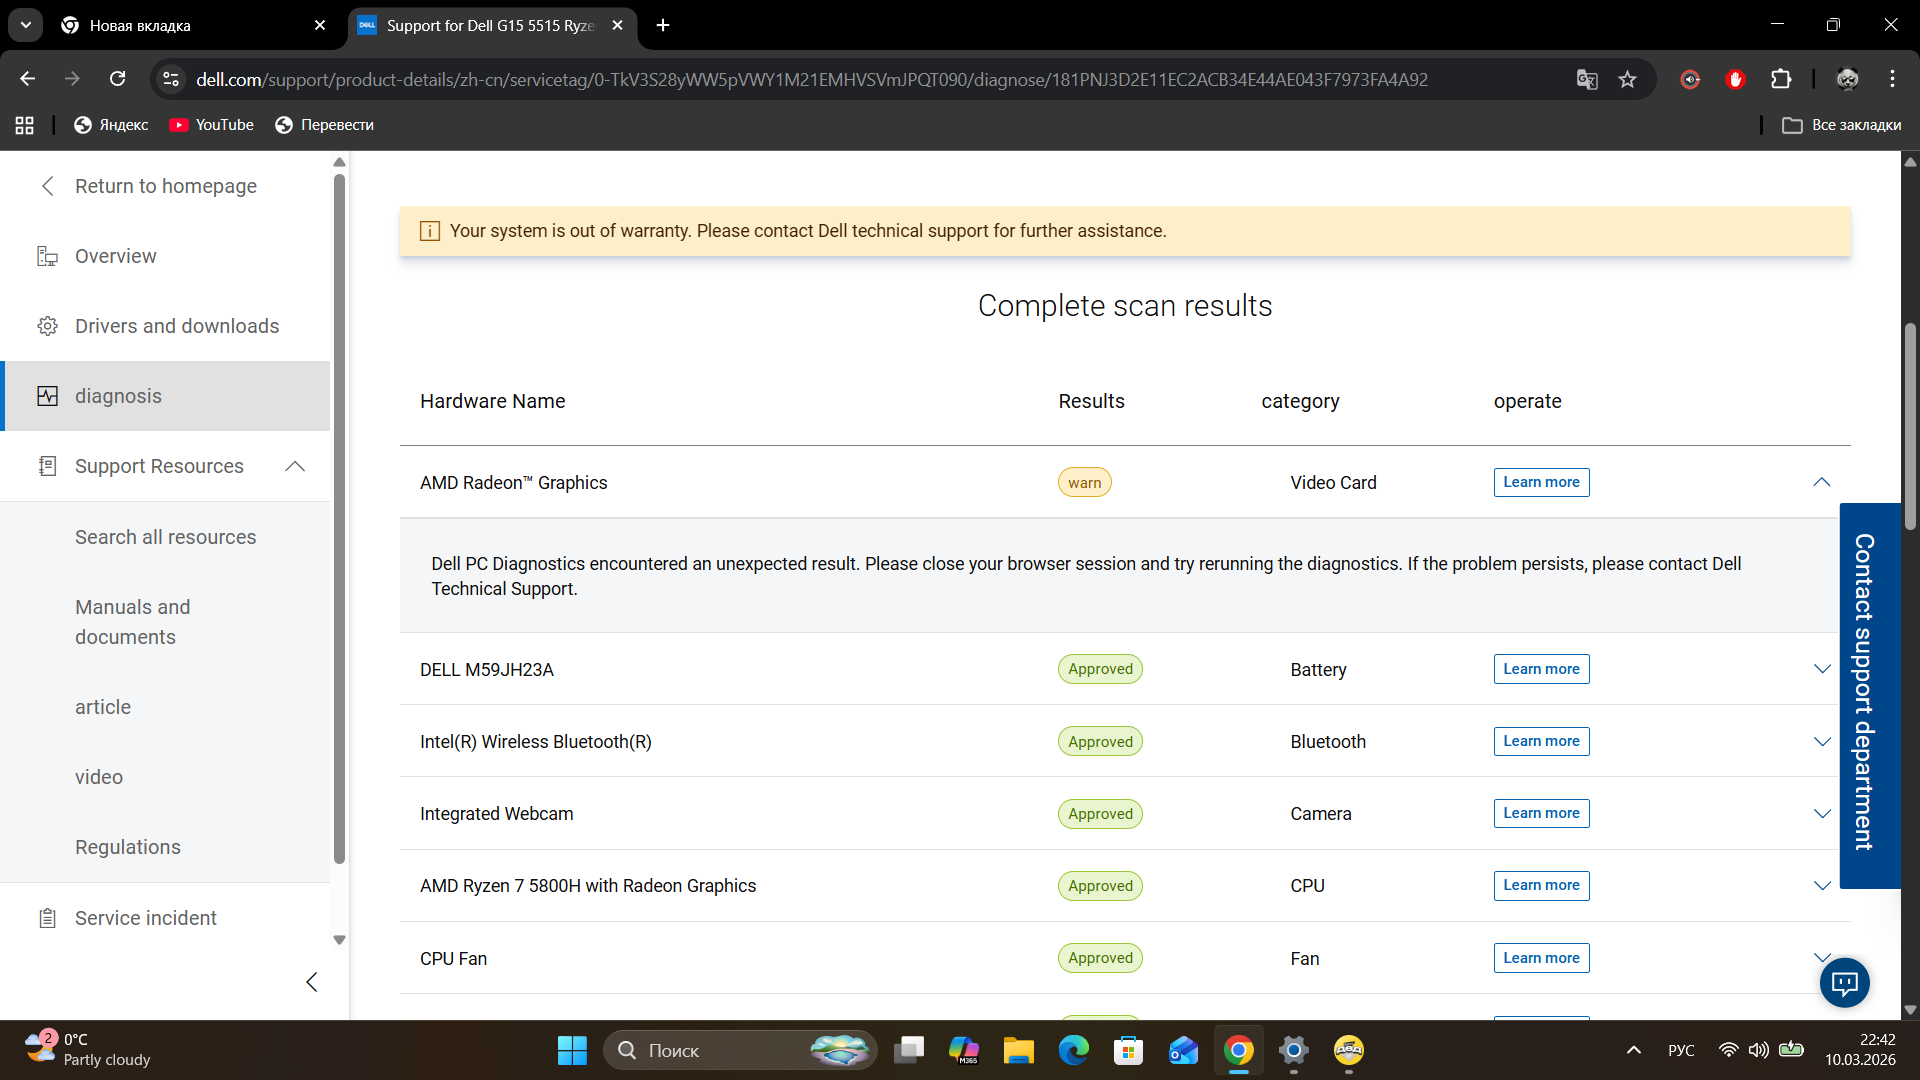Open Windows Start menu
Screen dimensions: 1920x1080
[x=572, y=1050]
